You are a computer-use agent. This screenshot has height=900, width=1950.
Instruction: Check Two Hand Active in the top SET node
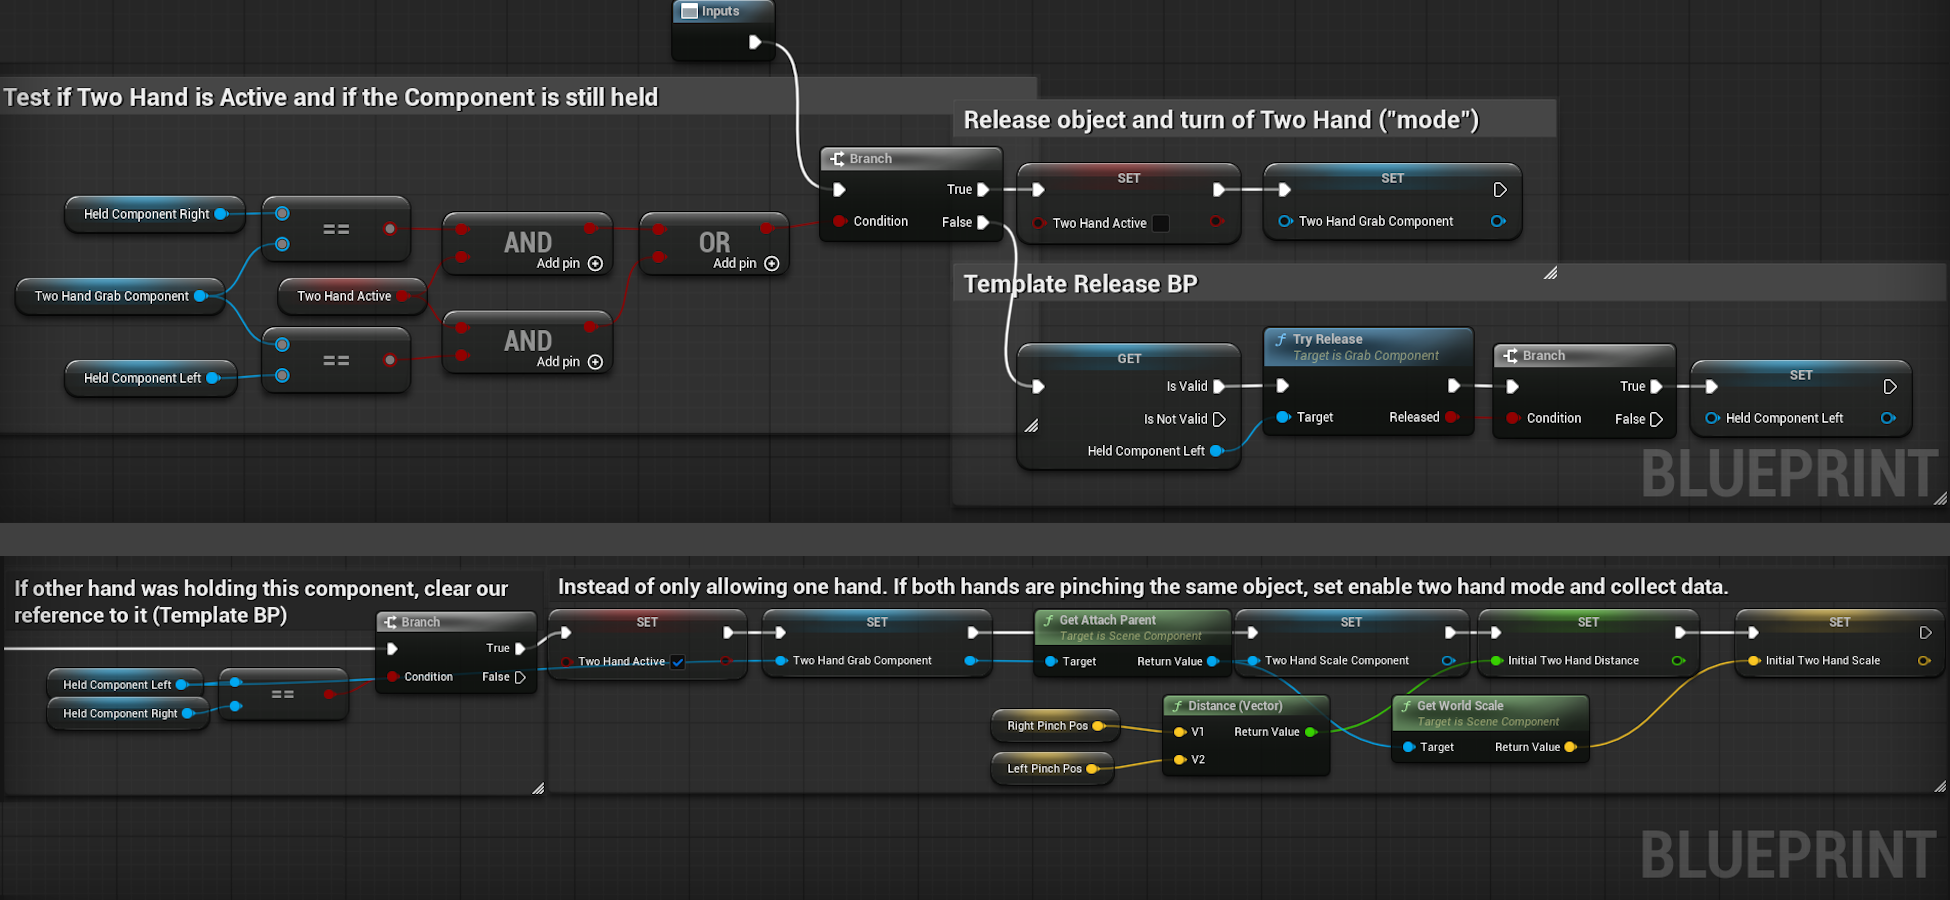point(1160,223)
